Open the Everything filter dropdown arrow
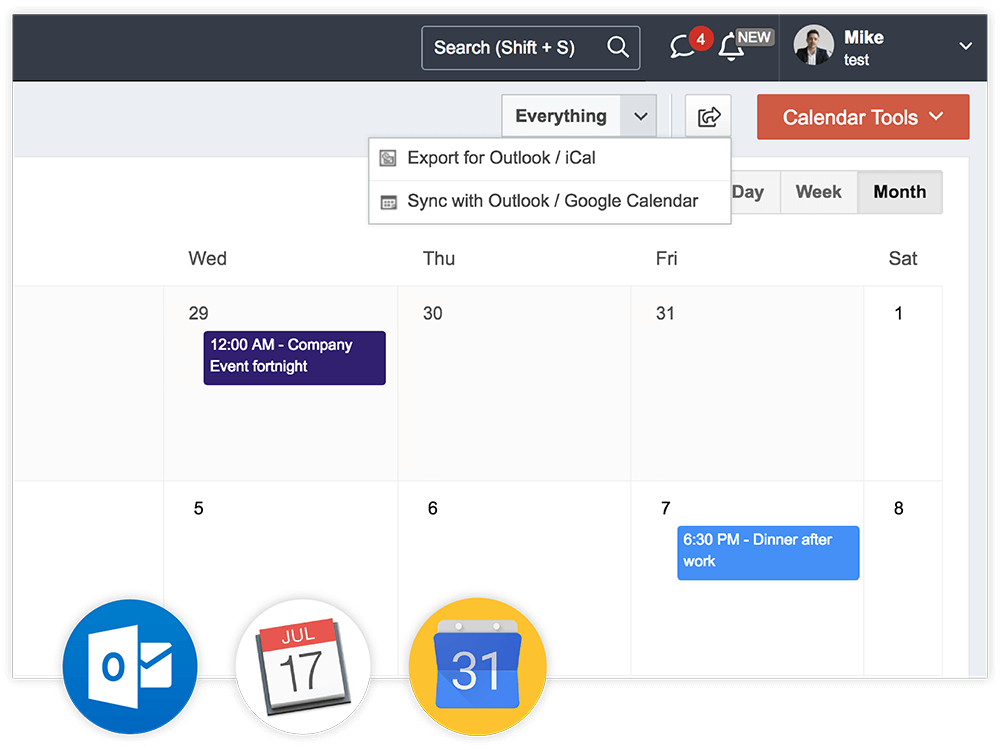Screen dimensions: 1000x750 click(x=640, y=116)
